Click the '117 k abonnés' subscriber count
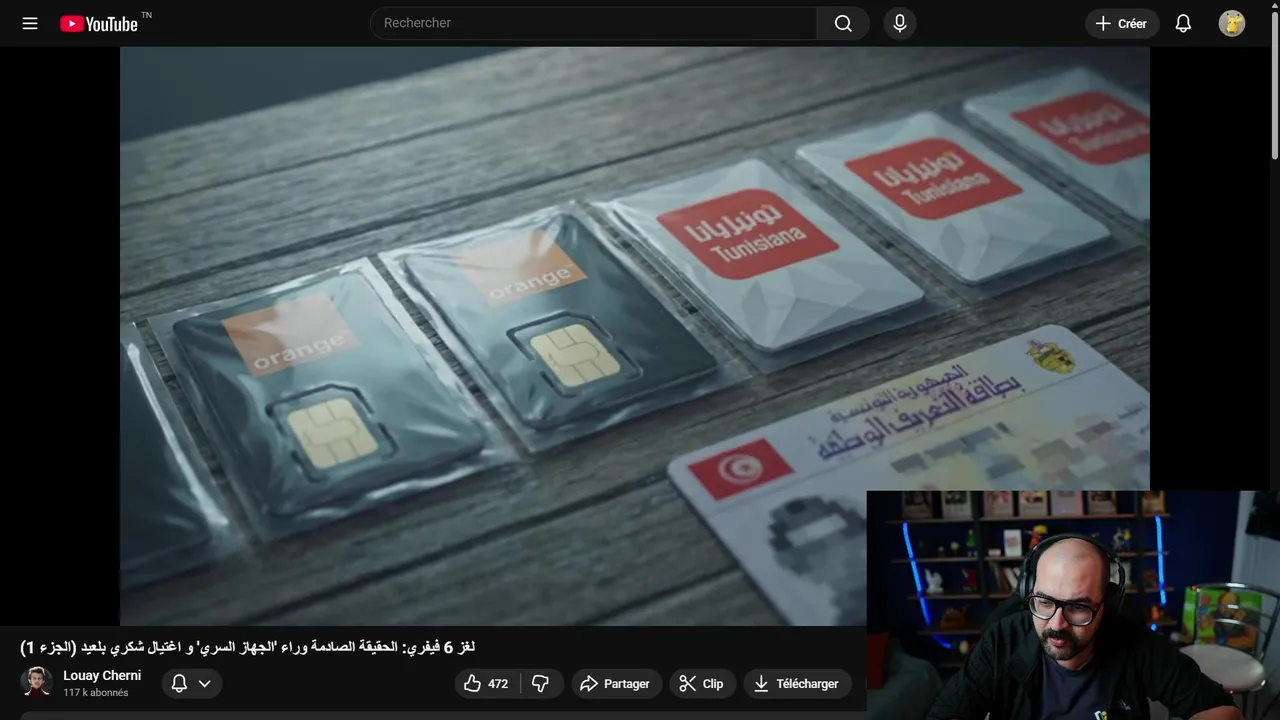The height and width of the screenshot is (720, 1280). coord(96,693)
